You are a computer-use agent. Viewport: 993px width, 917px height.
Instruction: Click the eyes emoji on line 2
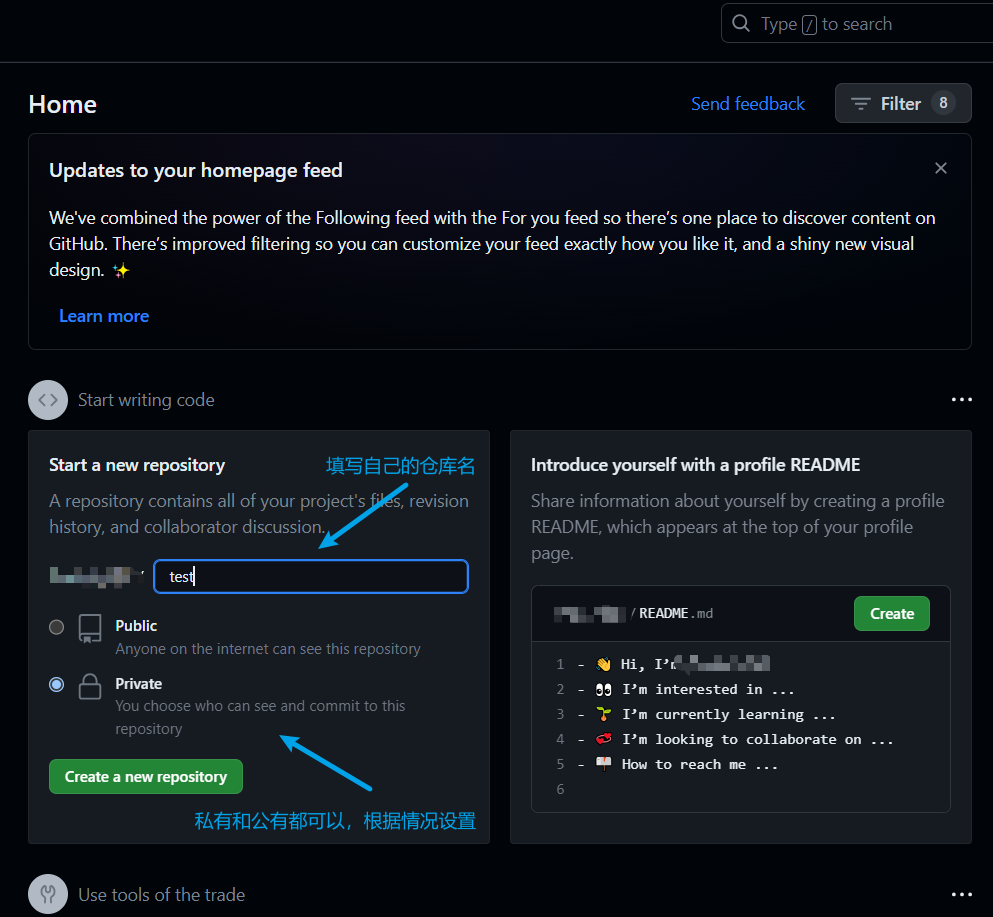[x=604, y=689]
